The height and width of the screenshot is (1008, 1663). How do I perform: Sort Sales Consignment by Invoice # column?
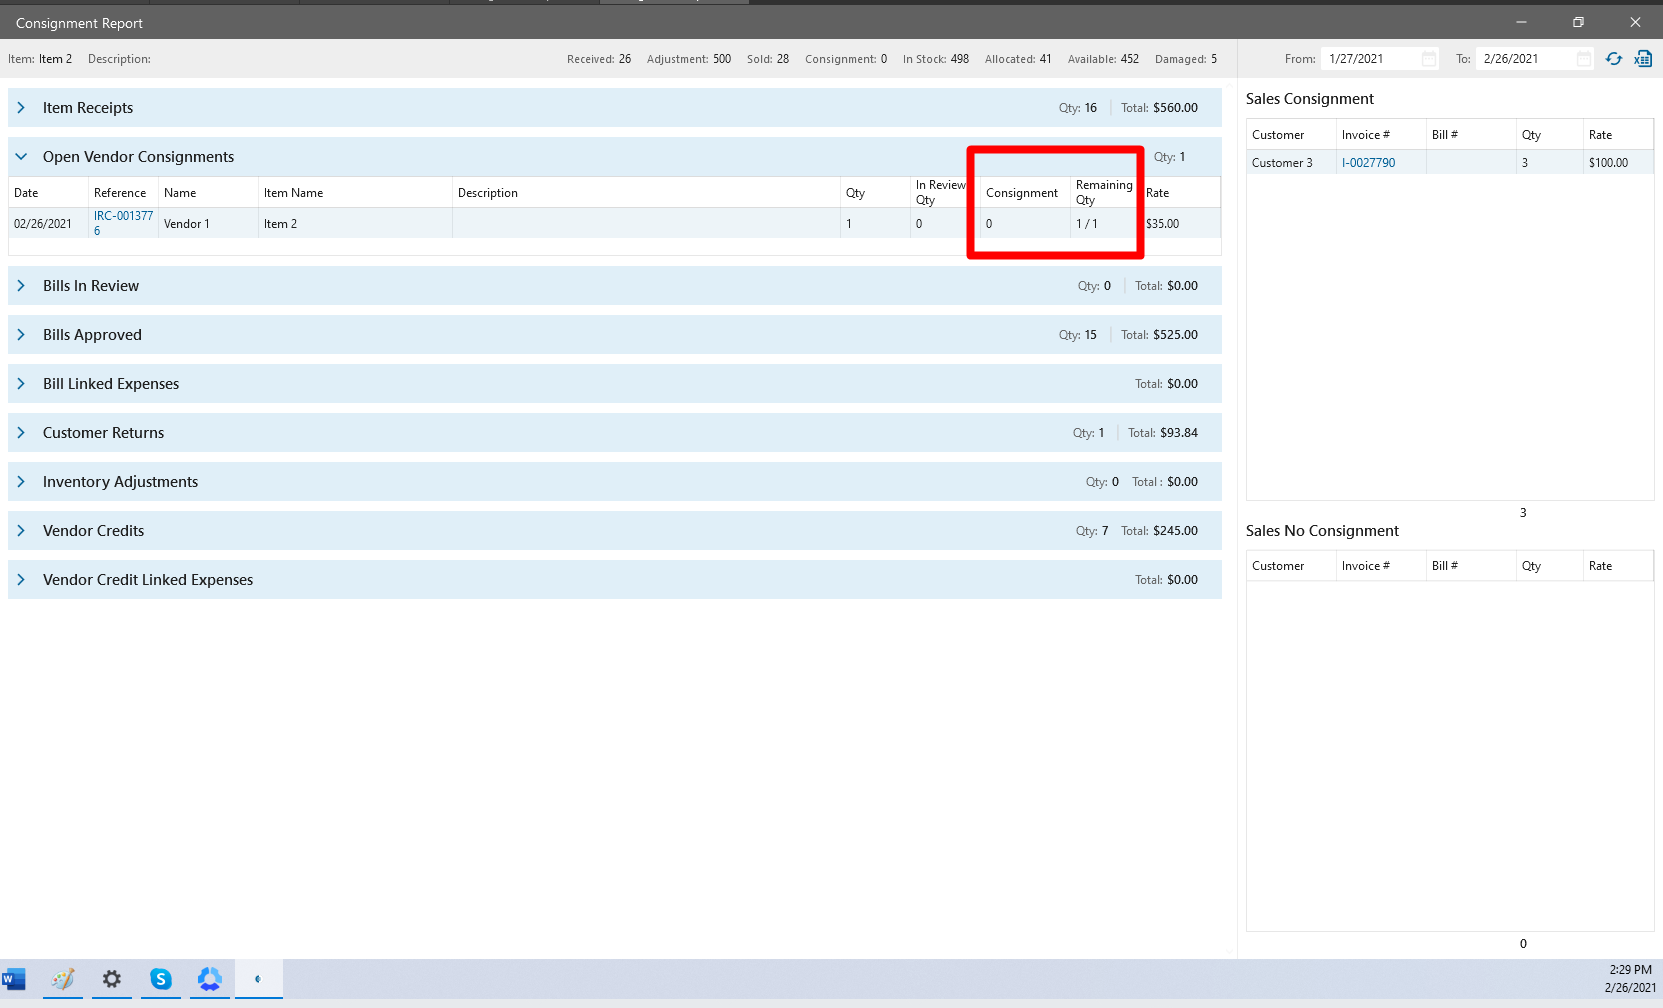click(x=1381, y=135)
